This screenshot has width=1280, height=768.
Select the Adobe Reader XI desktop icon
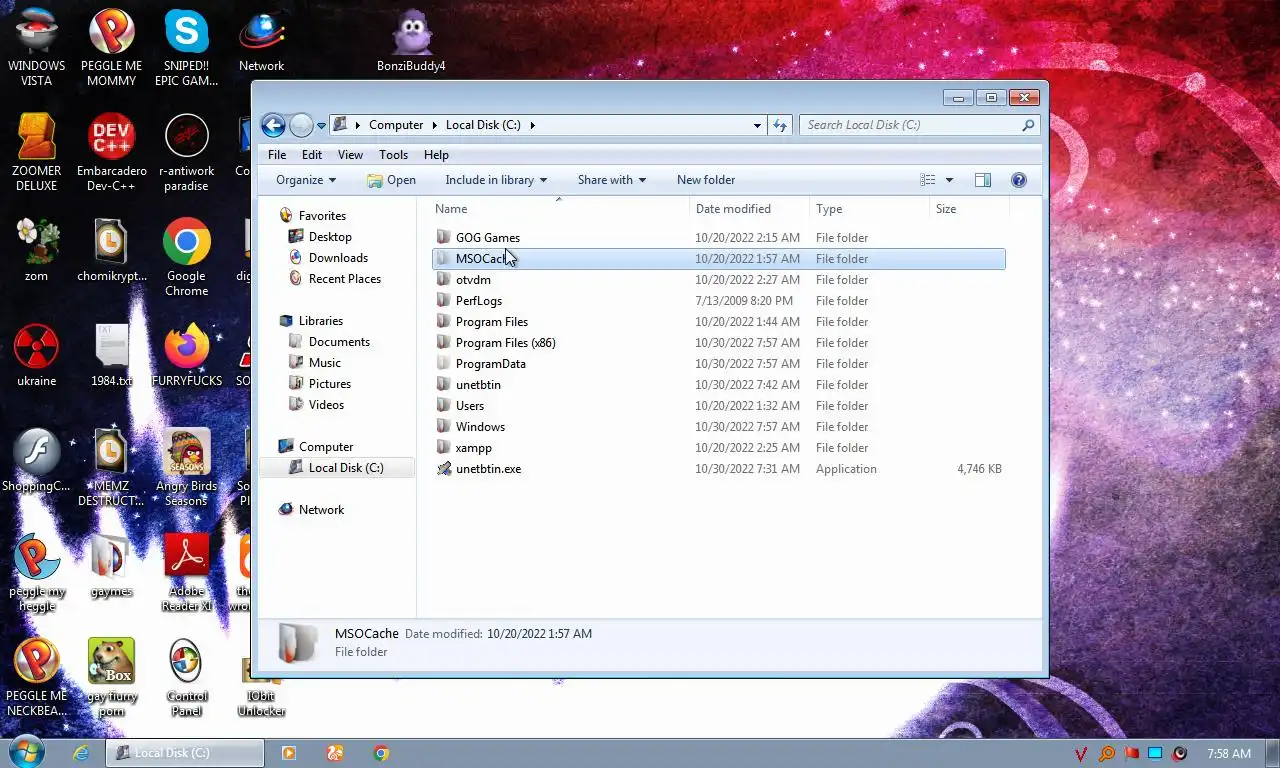187,572
